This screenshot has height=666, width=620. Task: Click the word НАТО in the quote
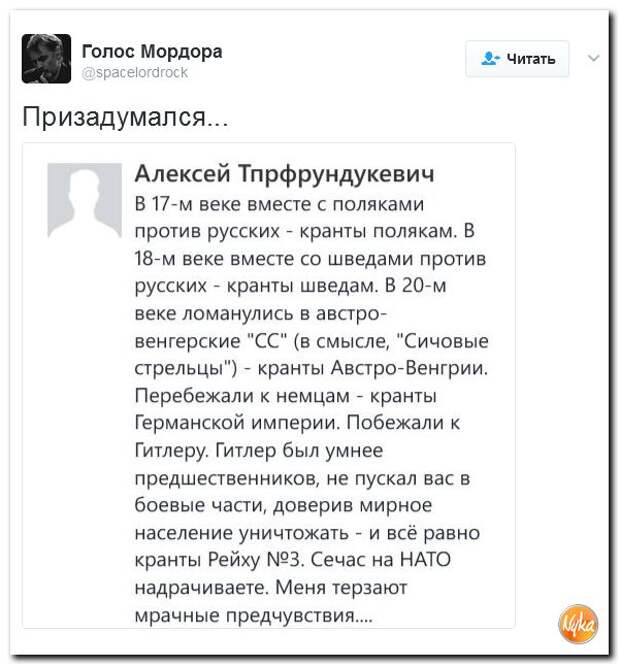coord(426,559)
